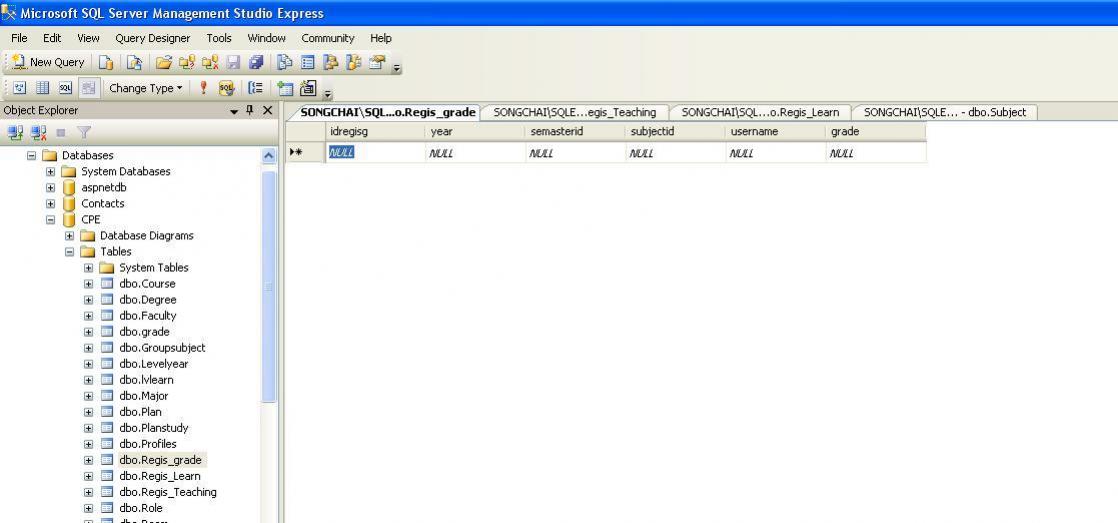Open SQL Server Compact Edition query icon
Screen dimensions: 1118x523
(134, 63)
